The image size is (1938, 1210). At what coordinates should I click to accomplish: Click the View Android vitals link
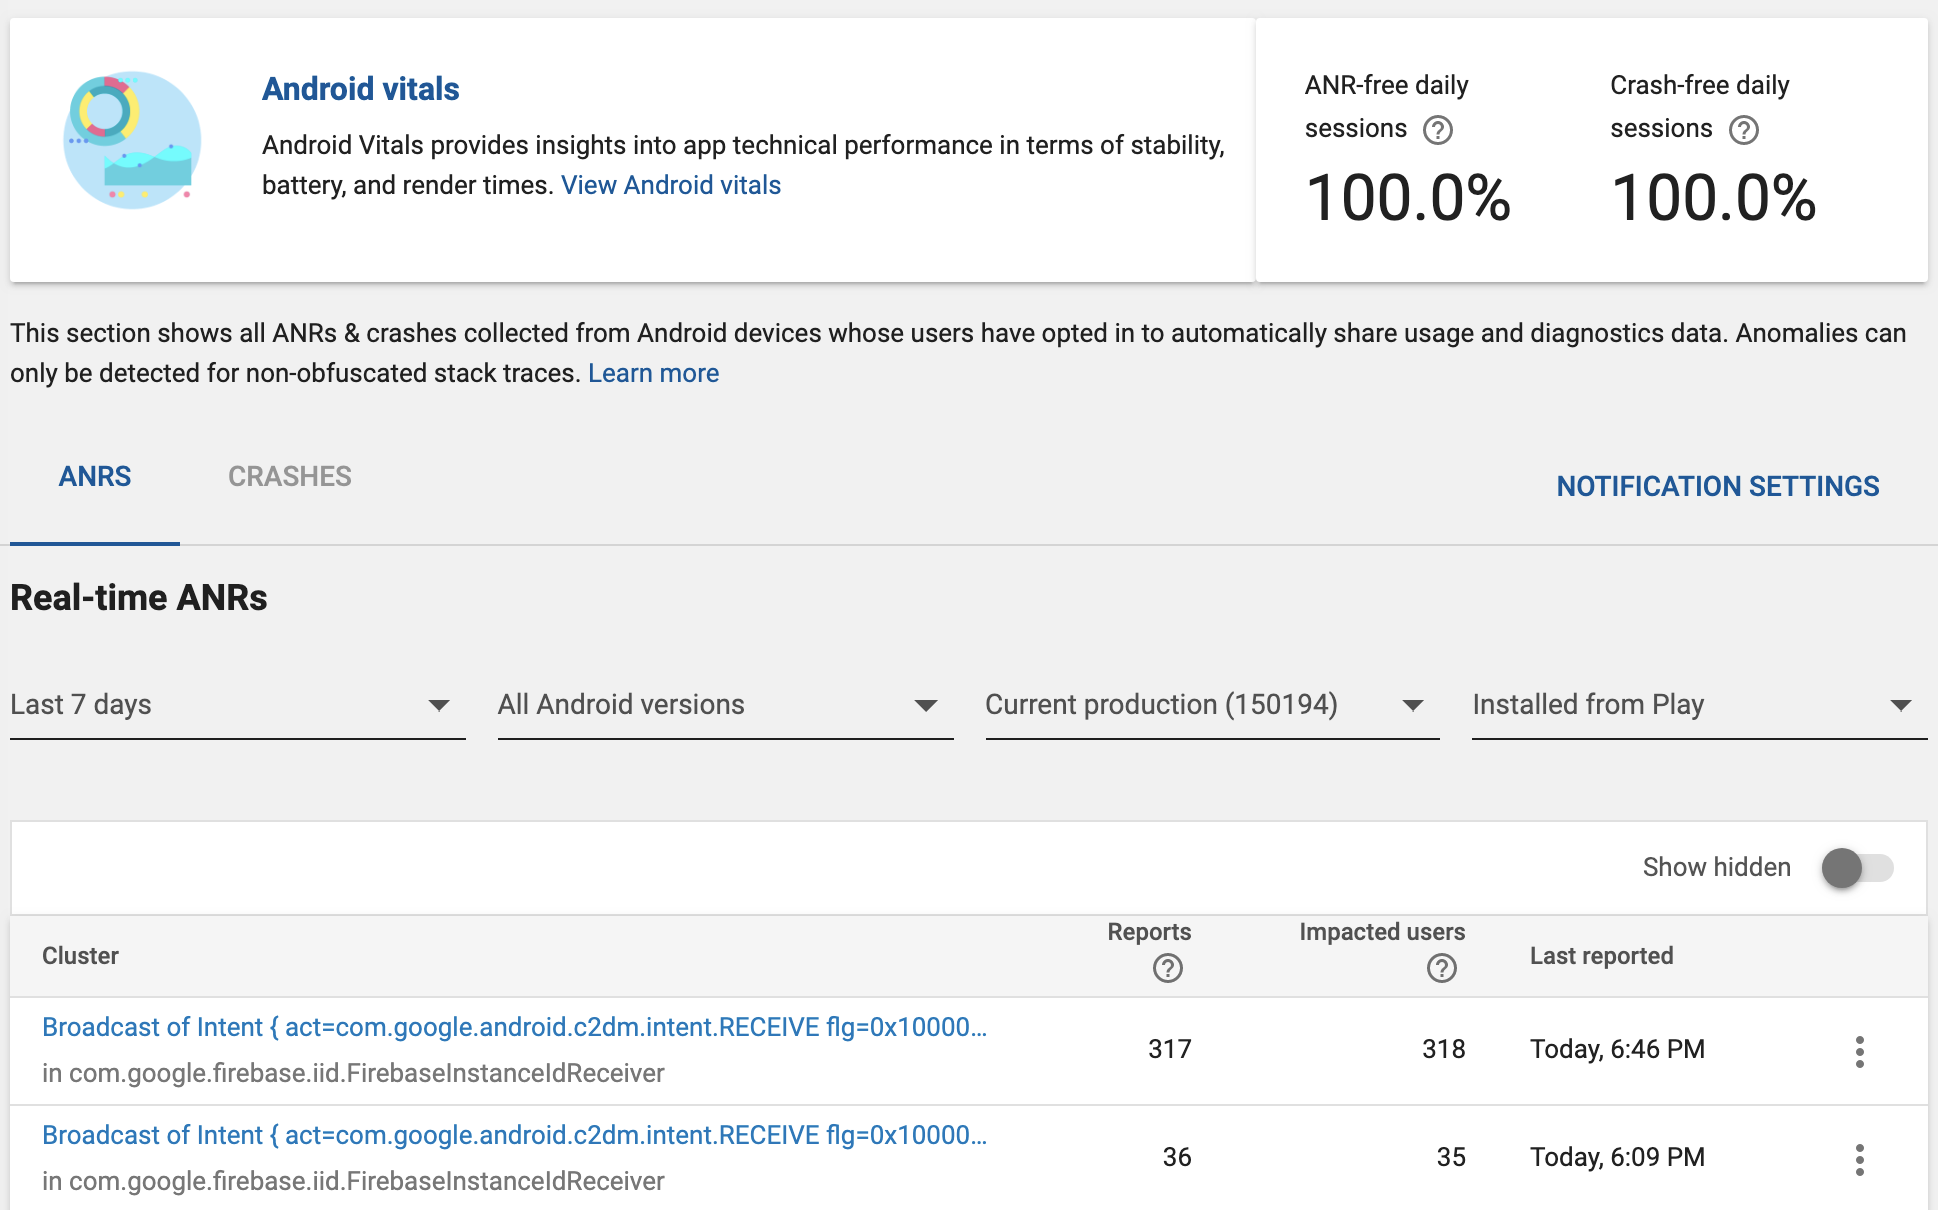tap(670, 185)
